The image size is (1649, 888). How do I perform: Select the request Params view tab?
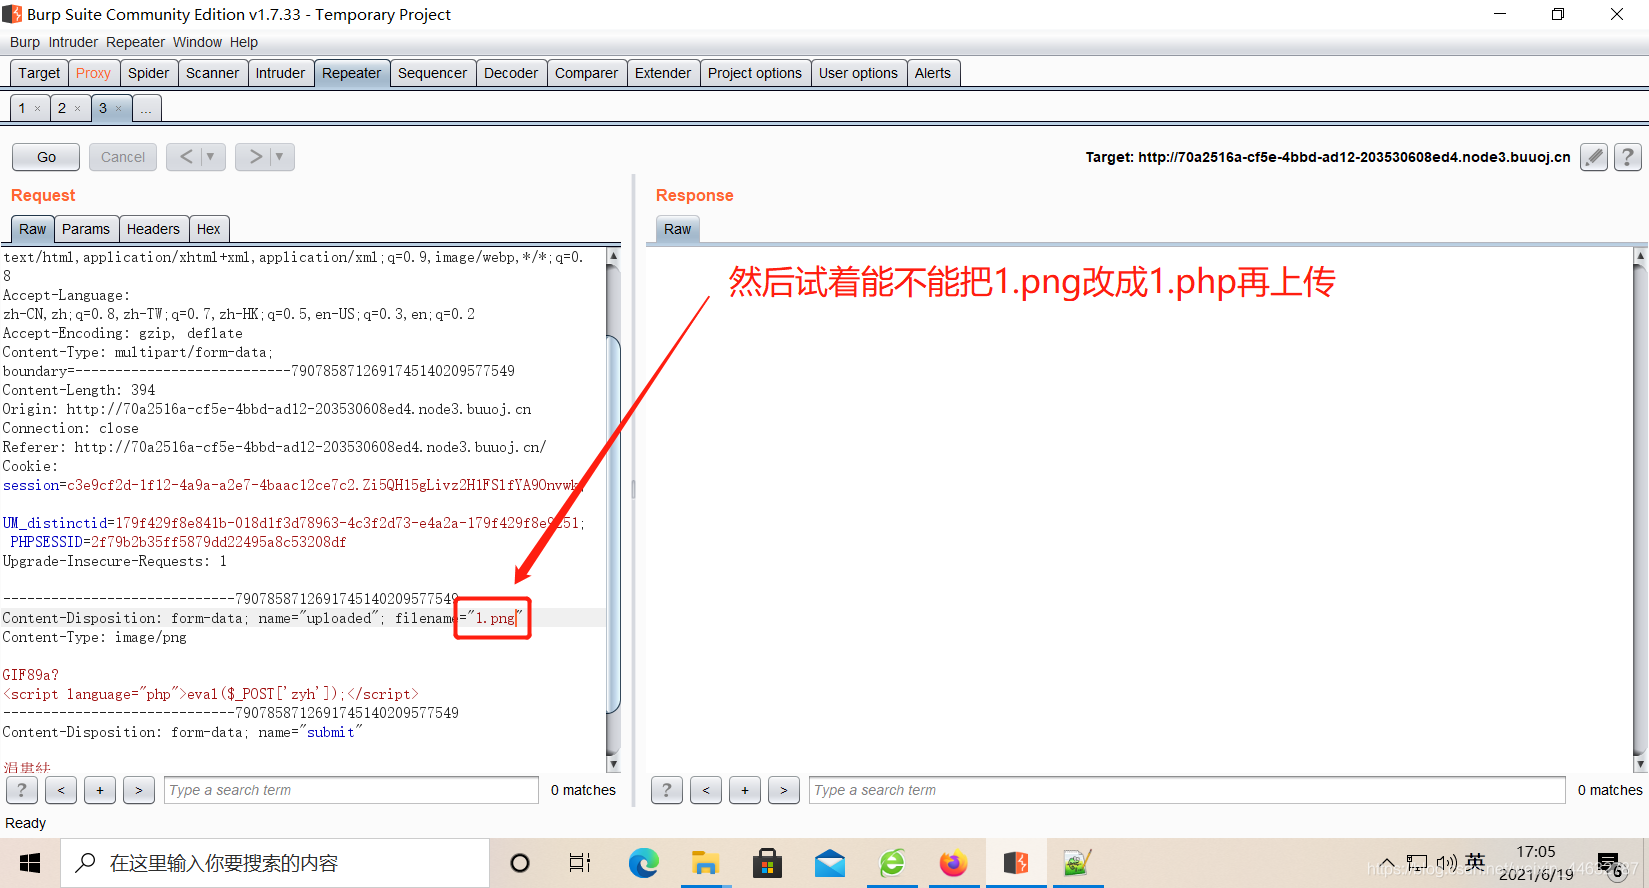click(86, 229)
